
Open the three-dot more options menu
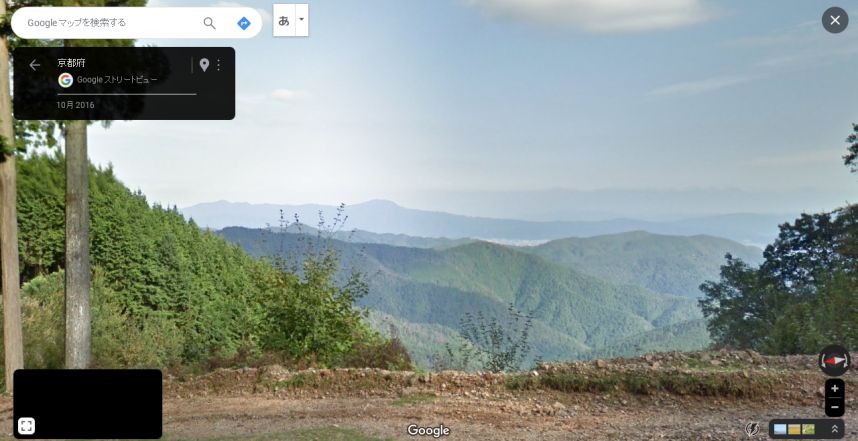click(x=218, y=65)
